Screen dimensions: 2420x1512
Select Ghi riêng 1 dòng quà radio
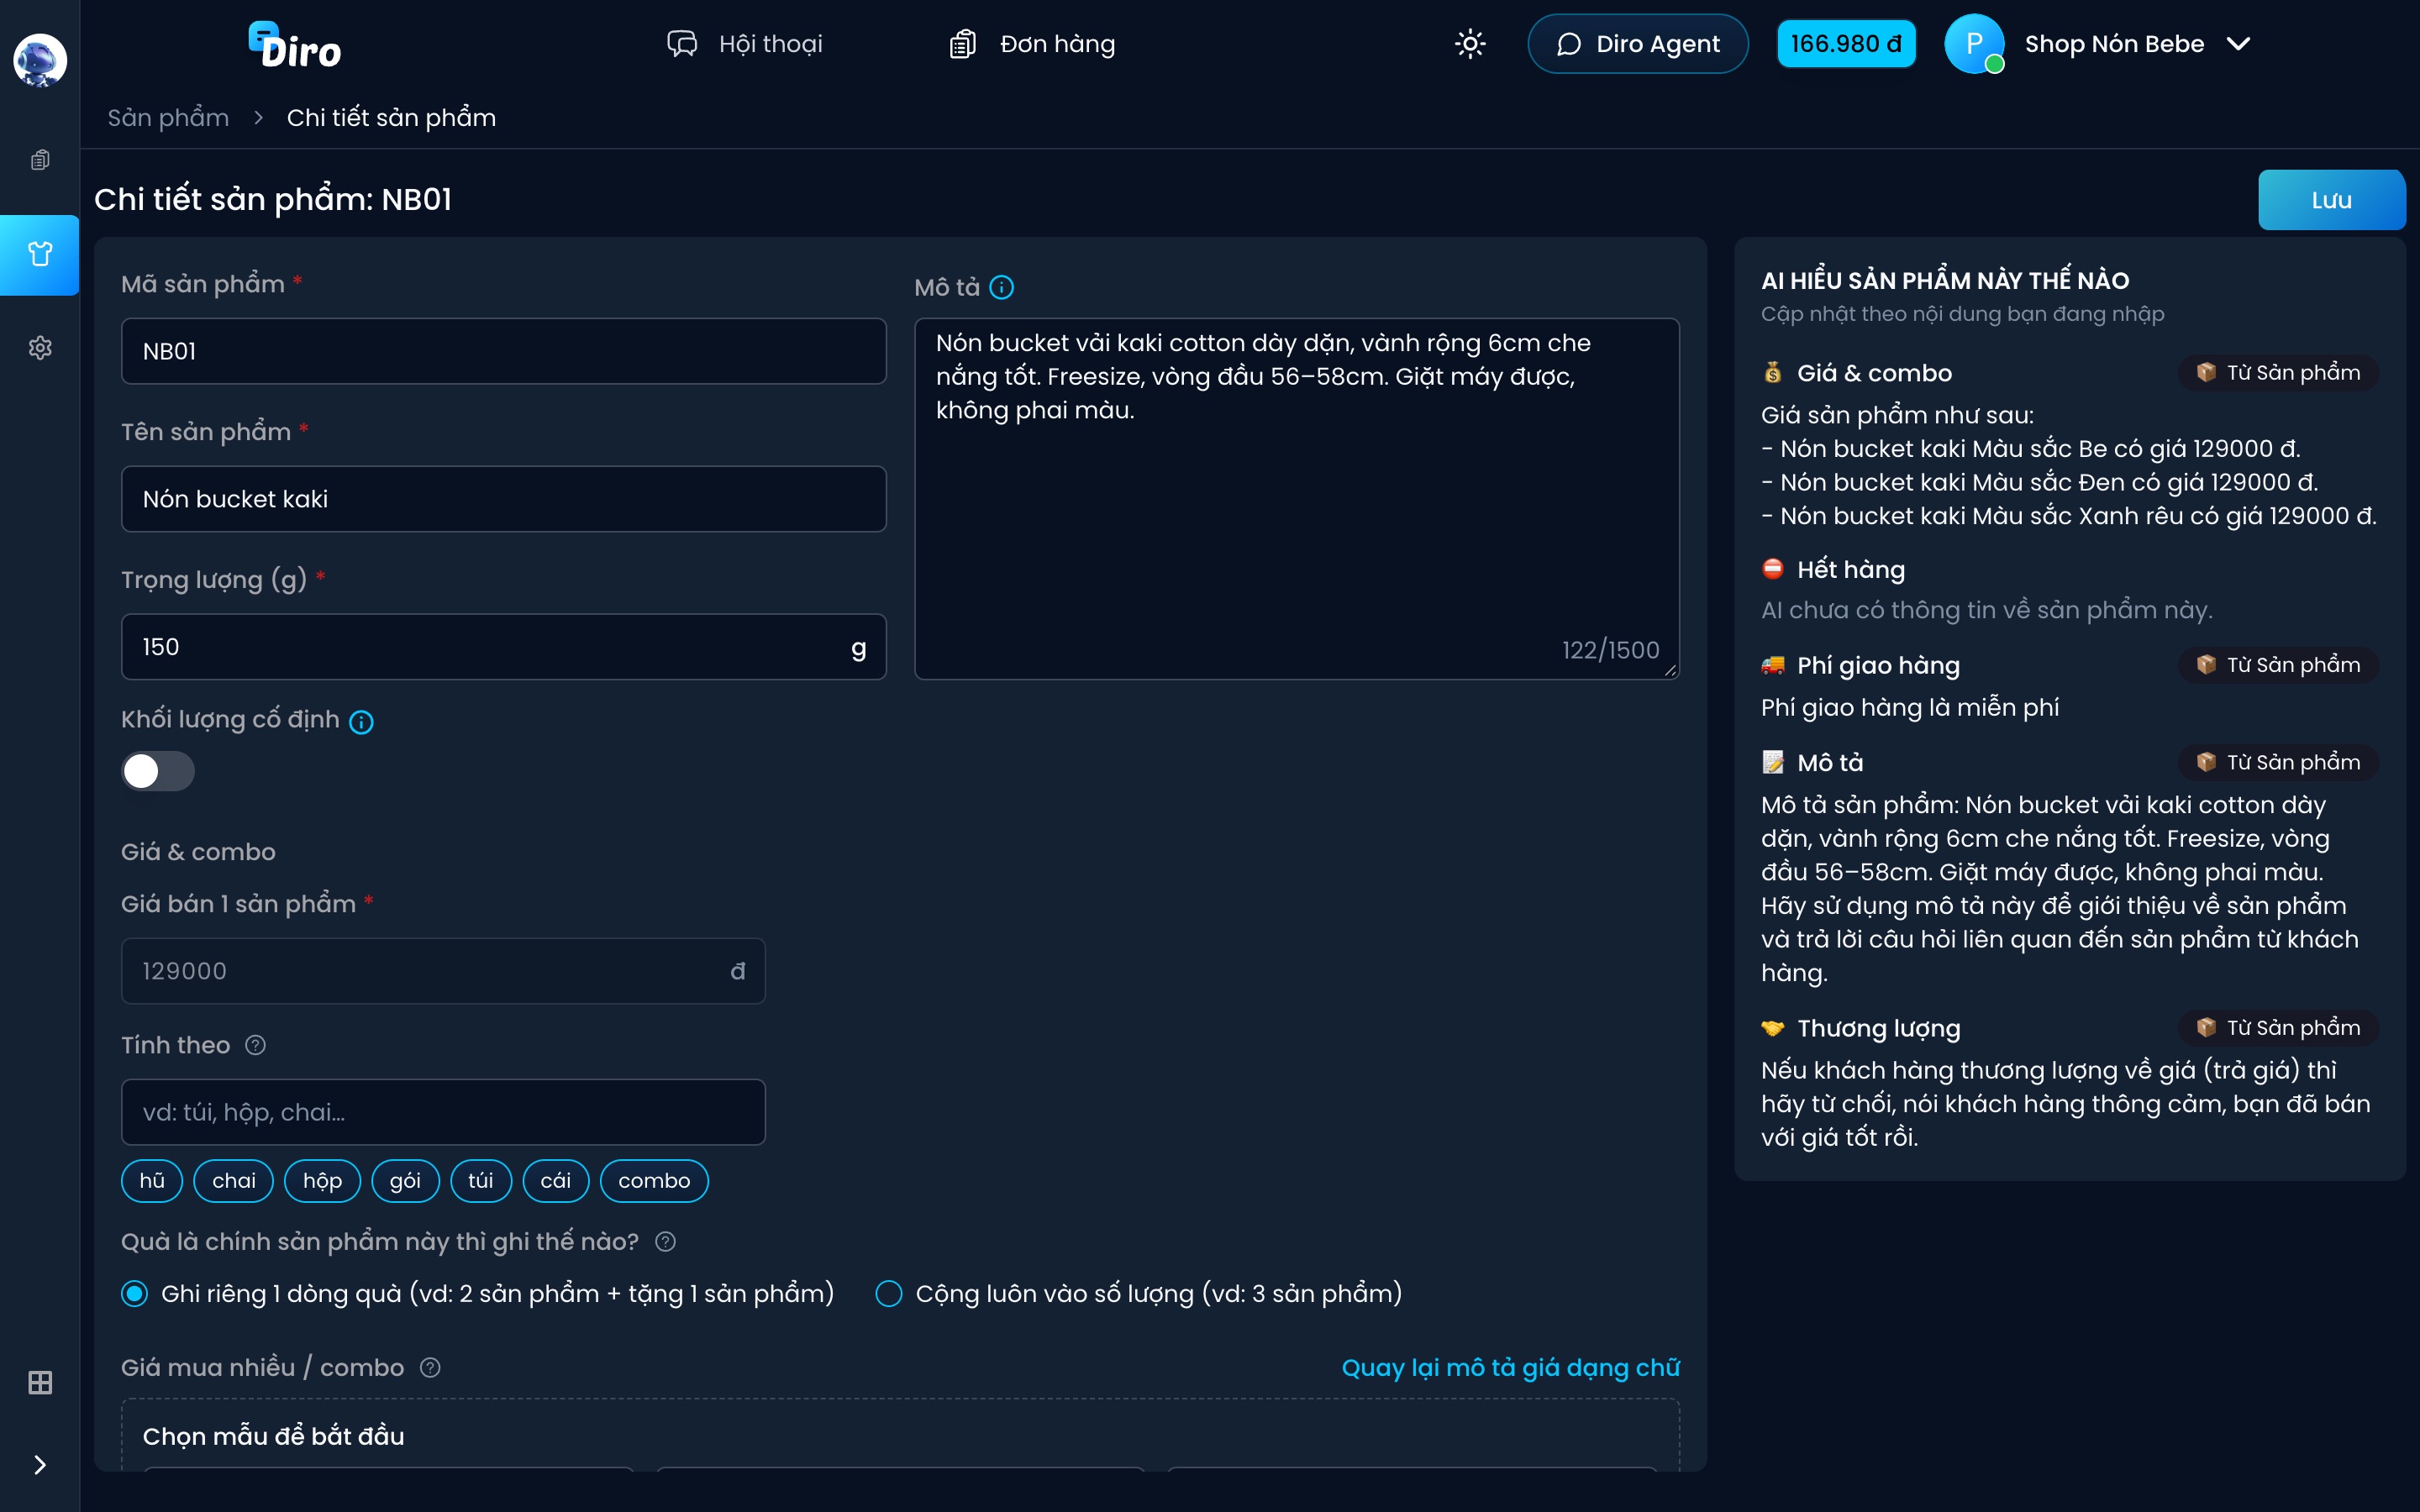pyautogui.click(x=134, y=1294)
